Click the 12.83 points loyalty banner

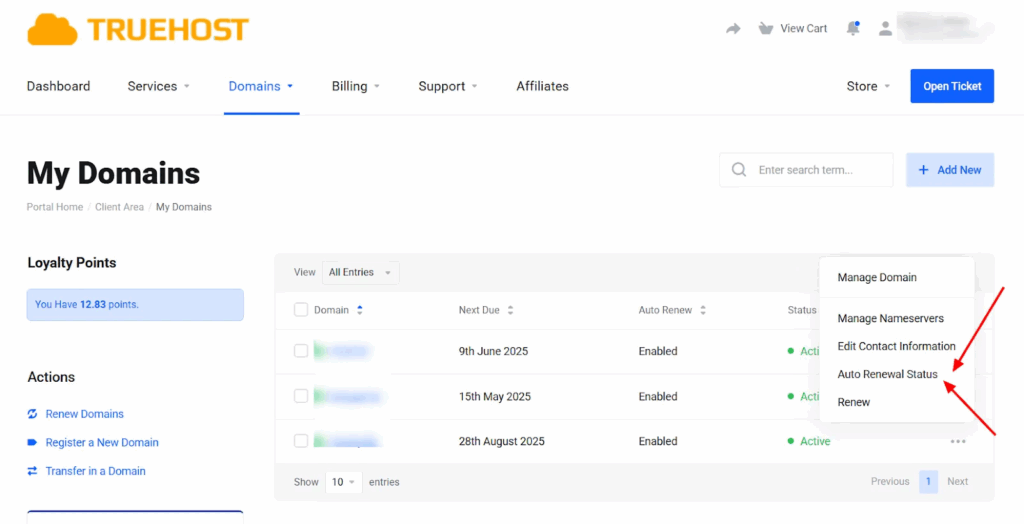click(x=135, y=304)
